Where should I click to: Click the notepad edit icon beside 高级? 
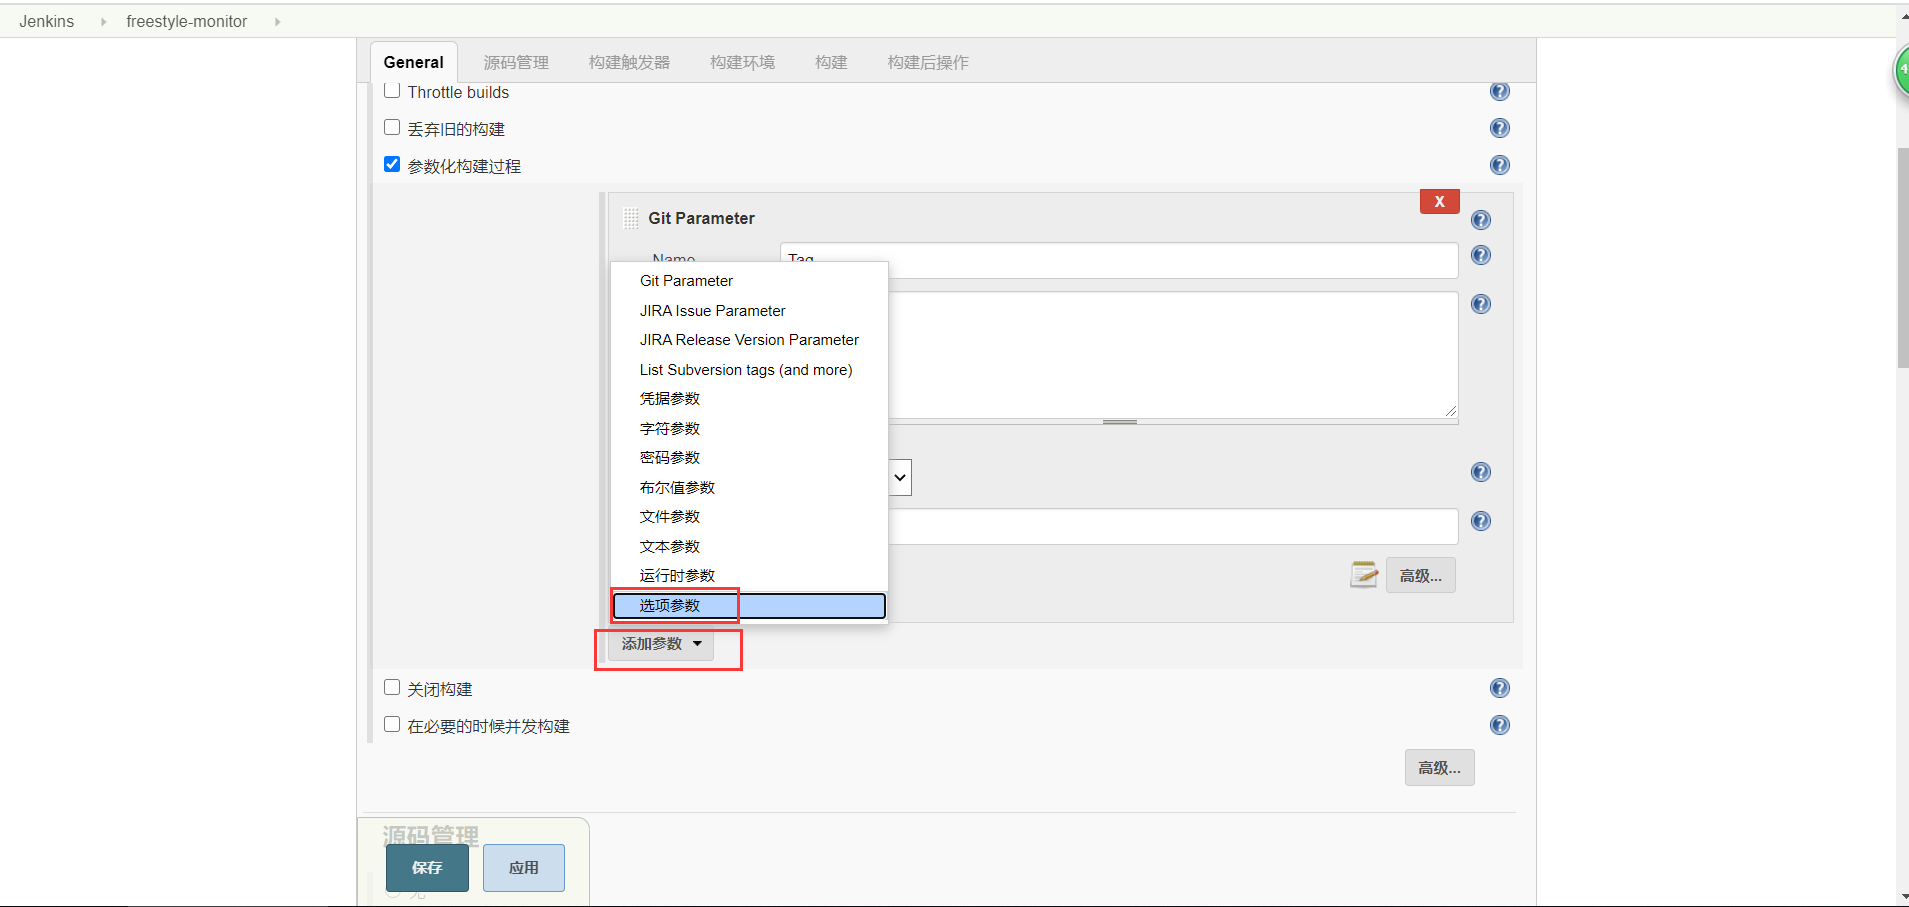pyautogui.click(x=1364, y=574)
